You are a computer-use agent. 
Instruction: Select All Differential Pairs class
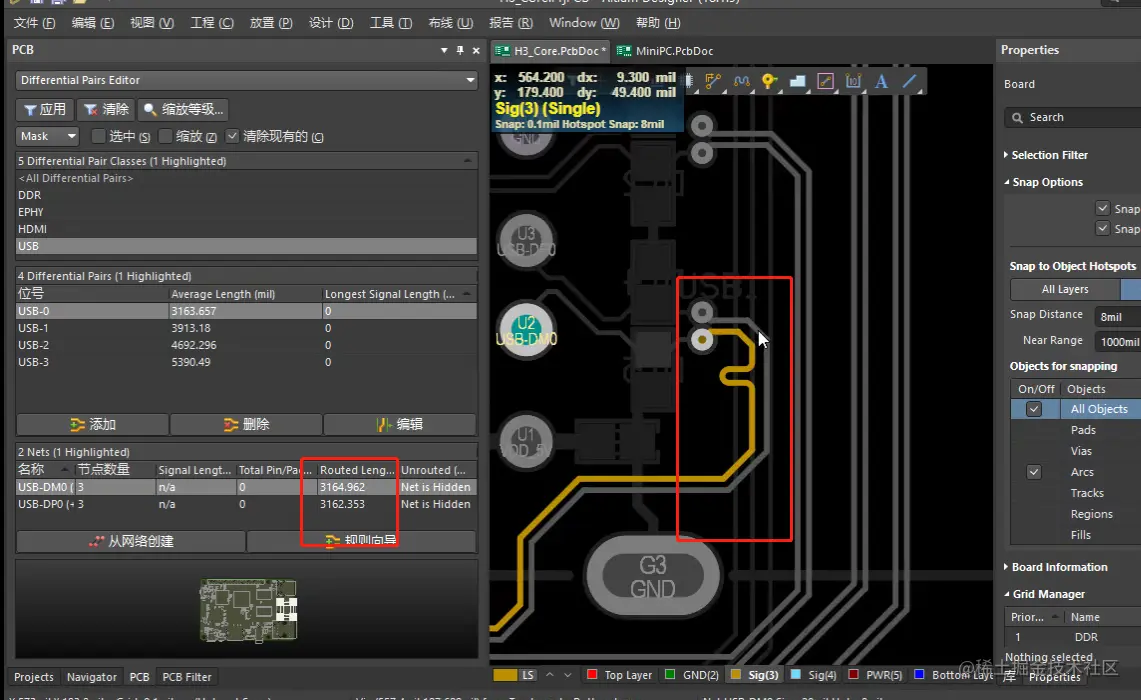click(246, 178)
